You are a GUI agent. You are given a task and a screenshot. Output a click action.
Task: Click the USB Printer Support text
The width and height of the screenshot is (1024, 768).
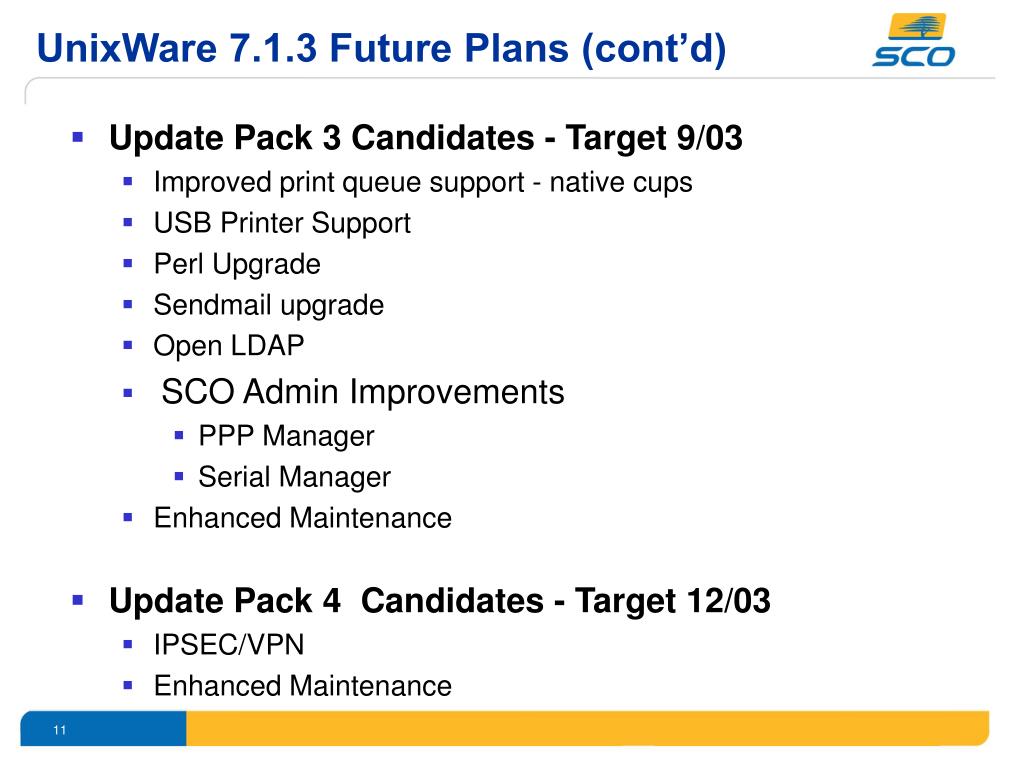(x=282, y=223)
